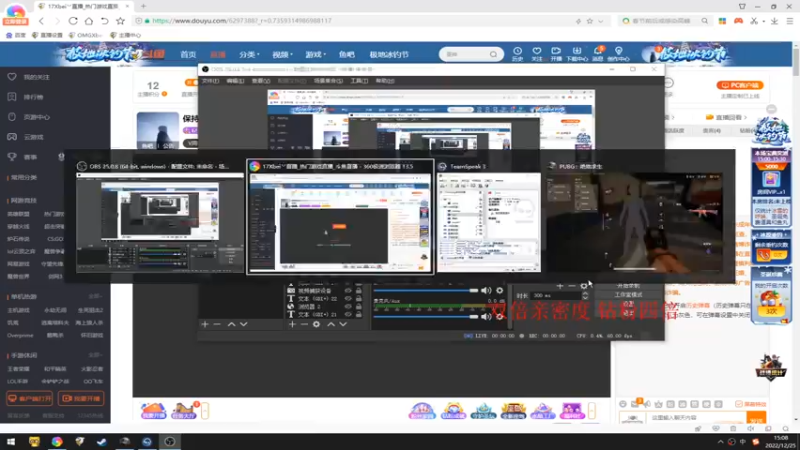Click the search magnifier in Douyu search box

(493, 54)
